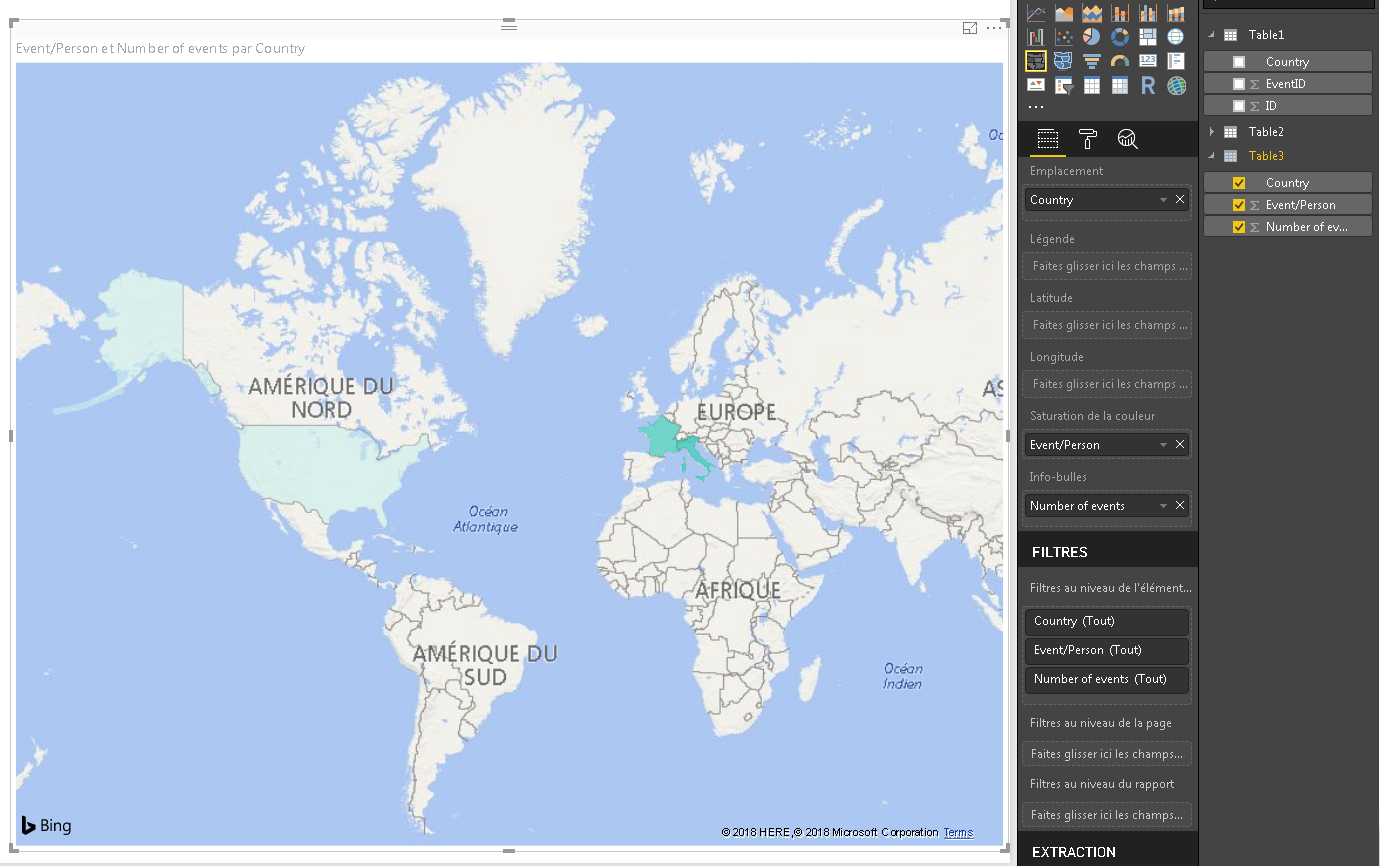The width and height of the screenshot is (1380, 866).
Task: Select the Table visualization icon
Action: coord(1092,86)
